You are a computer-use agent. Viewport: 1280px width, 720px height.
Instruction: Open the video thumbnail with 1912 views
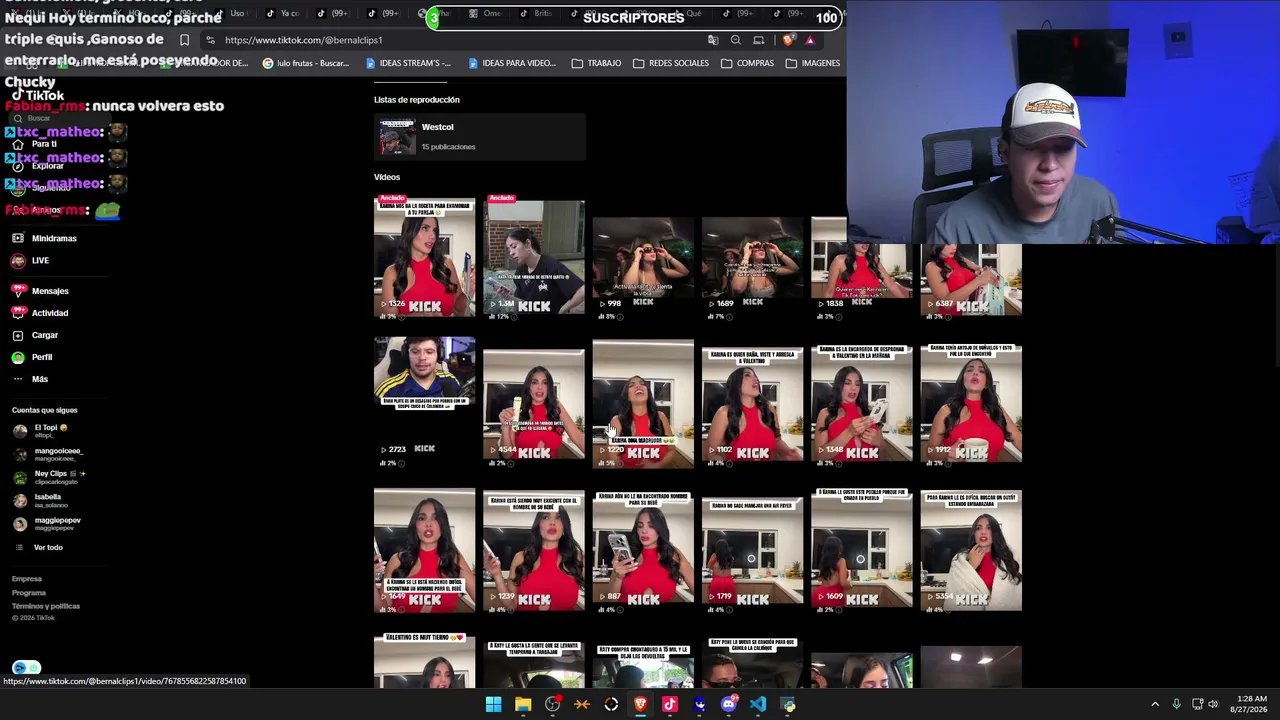971,405
